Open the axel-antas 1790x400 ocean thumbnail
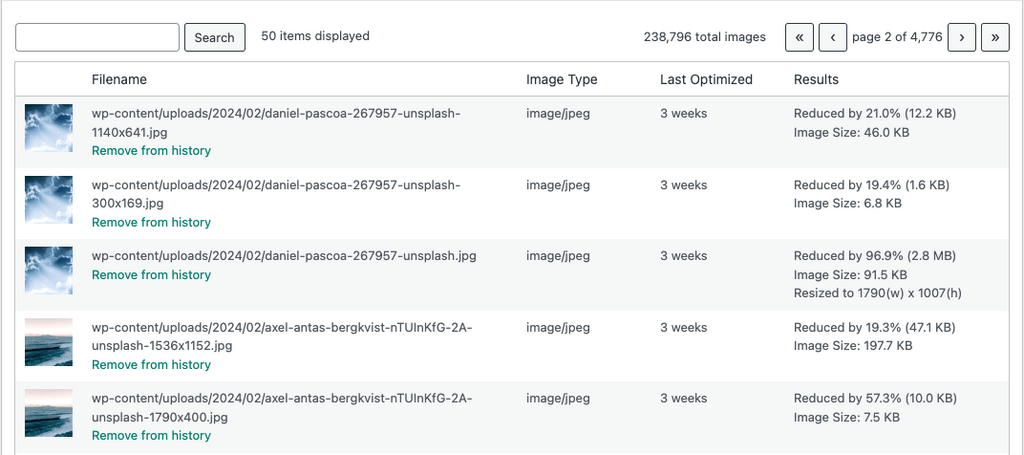The height and width of the screenshot is (455, 1024). click(49, 413)
